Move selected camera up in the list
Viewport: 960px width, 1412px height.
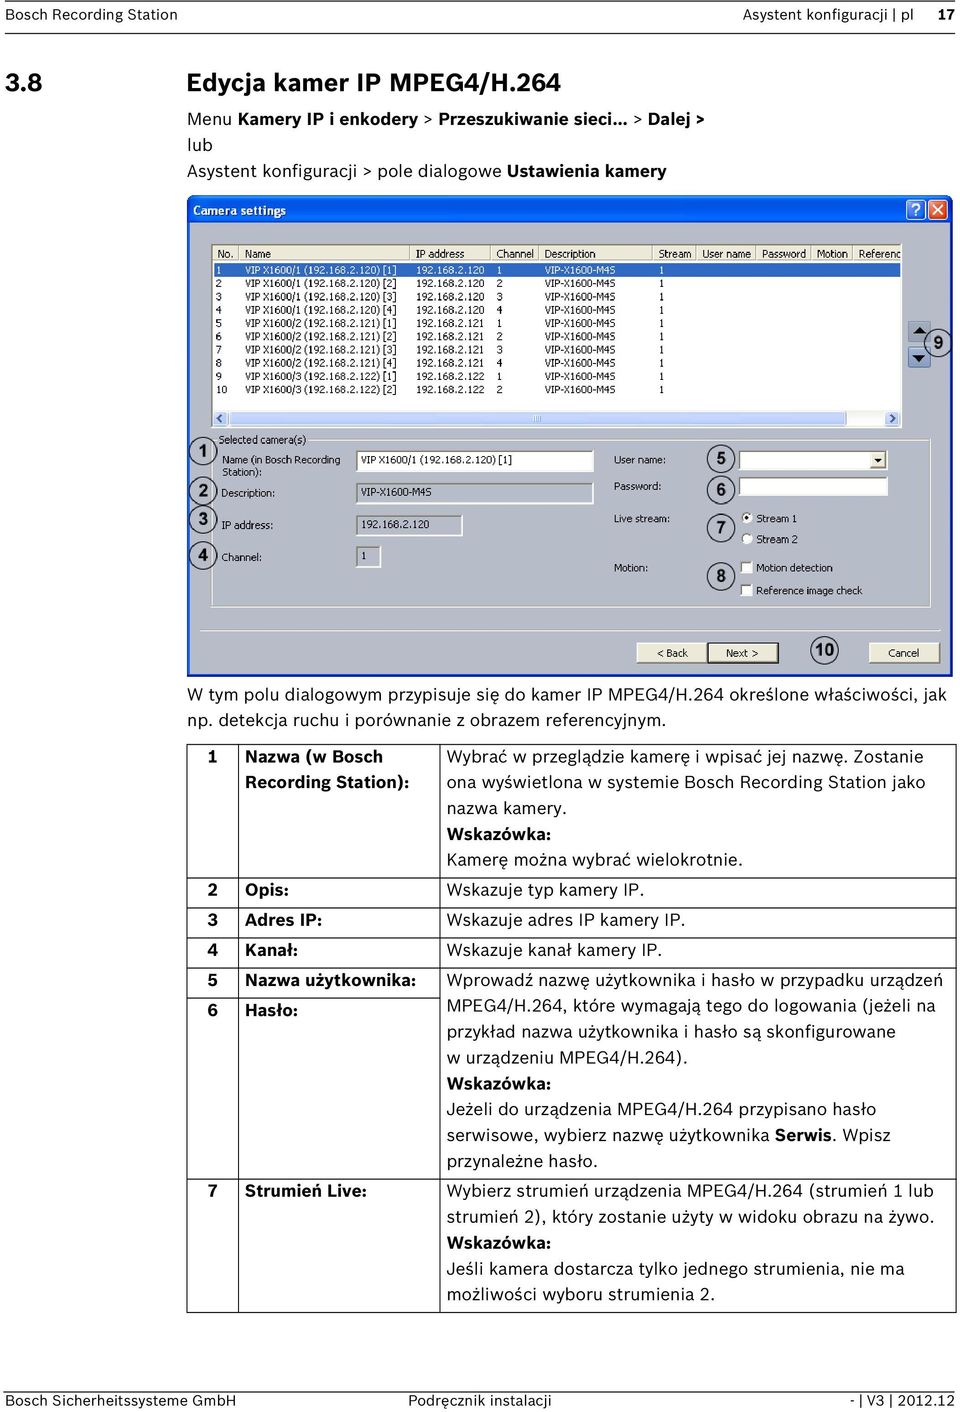click(919, 330)
